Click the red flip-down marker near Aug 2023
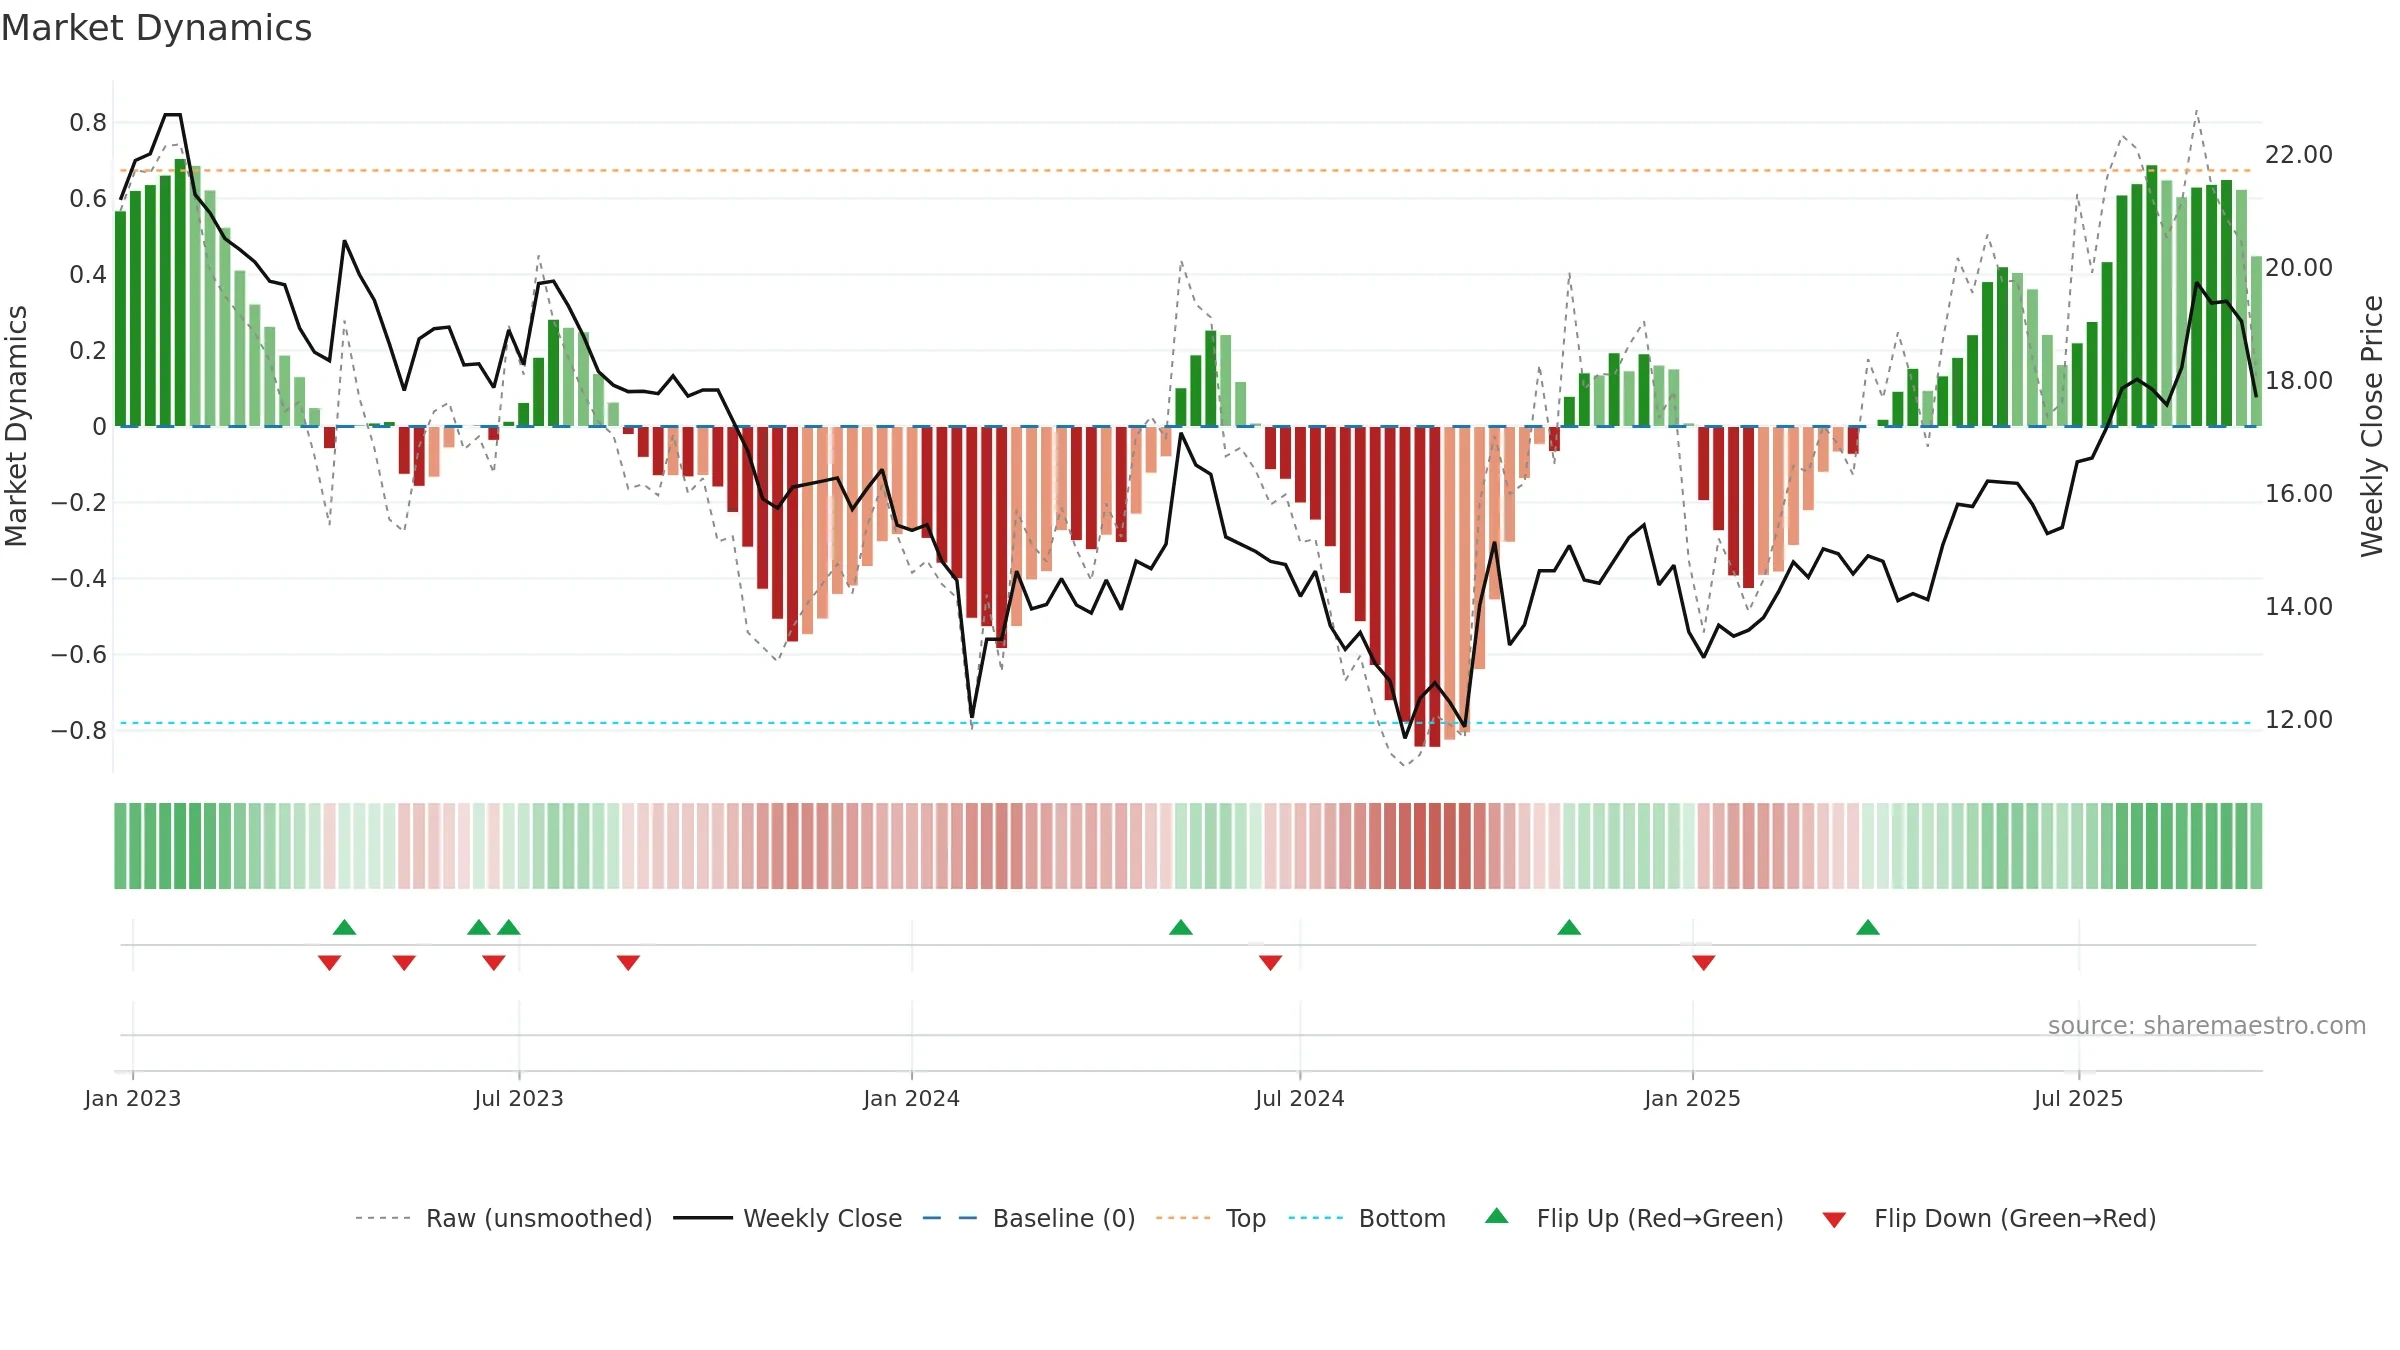 tap(628, 962)
